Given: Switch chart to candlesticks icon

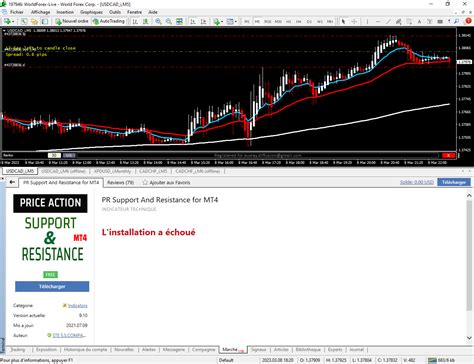Looking at the screenshot, I should pos(146,21).
